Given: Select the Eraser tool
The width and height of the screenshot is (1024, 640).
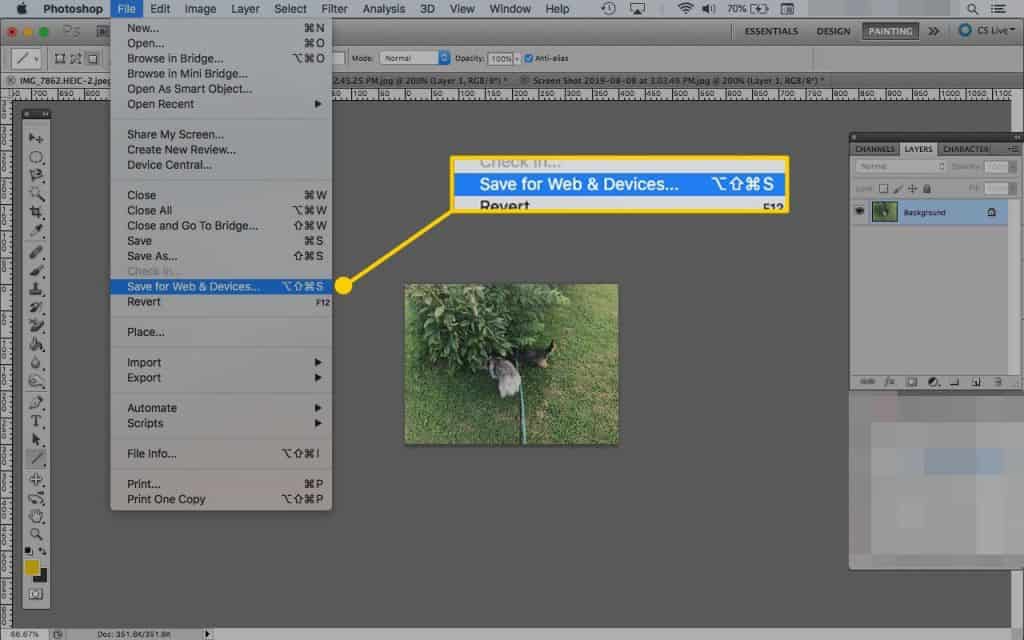Looking at the screenshot, I should (x=36, y=325).
